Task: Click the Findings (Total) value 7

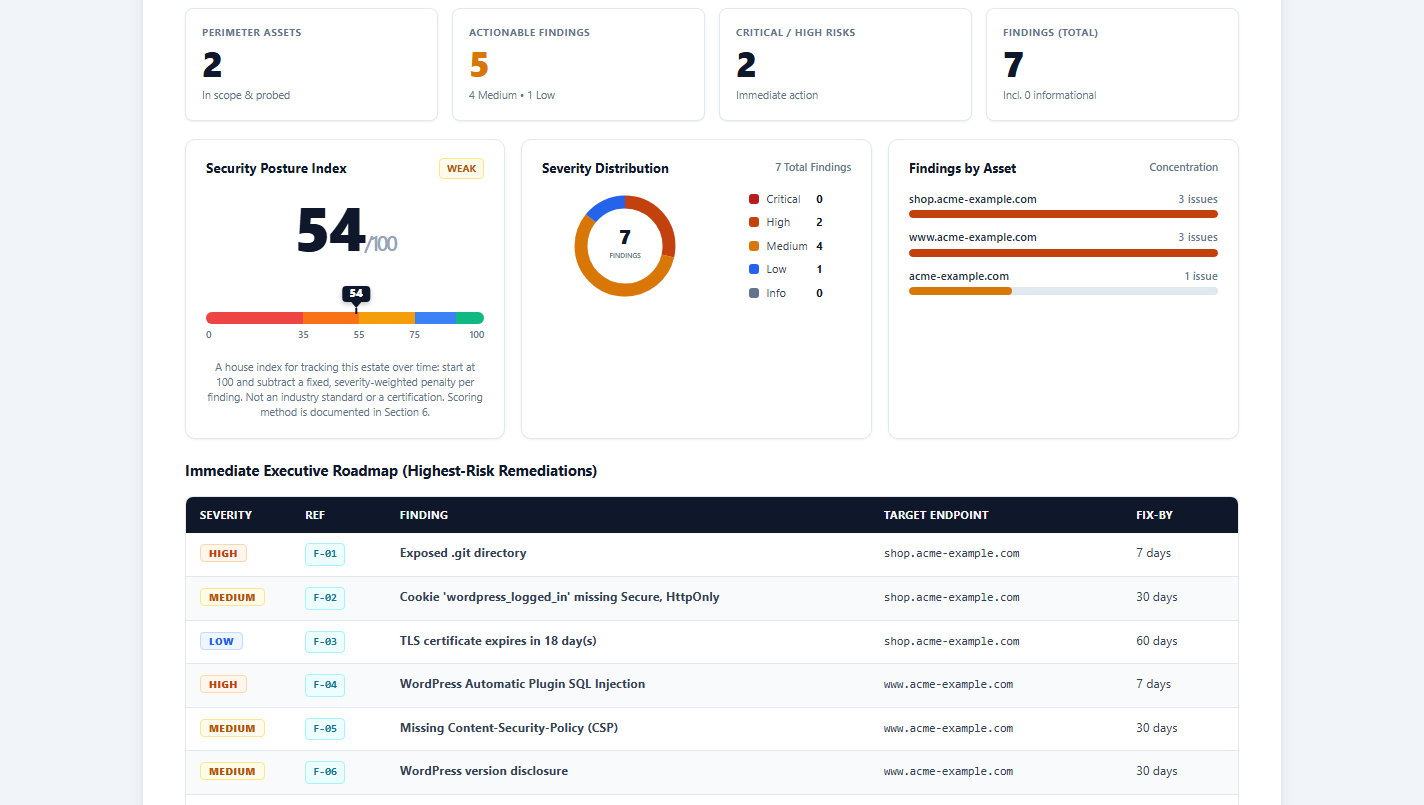Action: [1013, 65]
